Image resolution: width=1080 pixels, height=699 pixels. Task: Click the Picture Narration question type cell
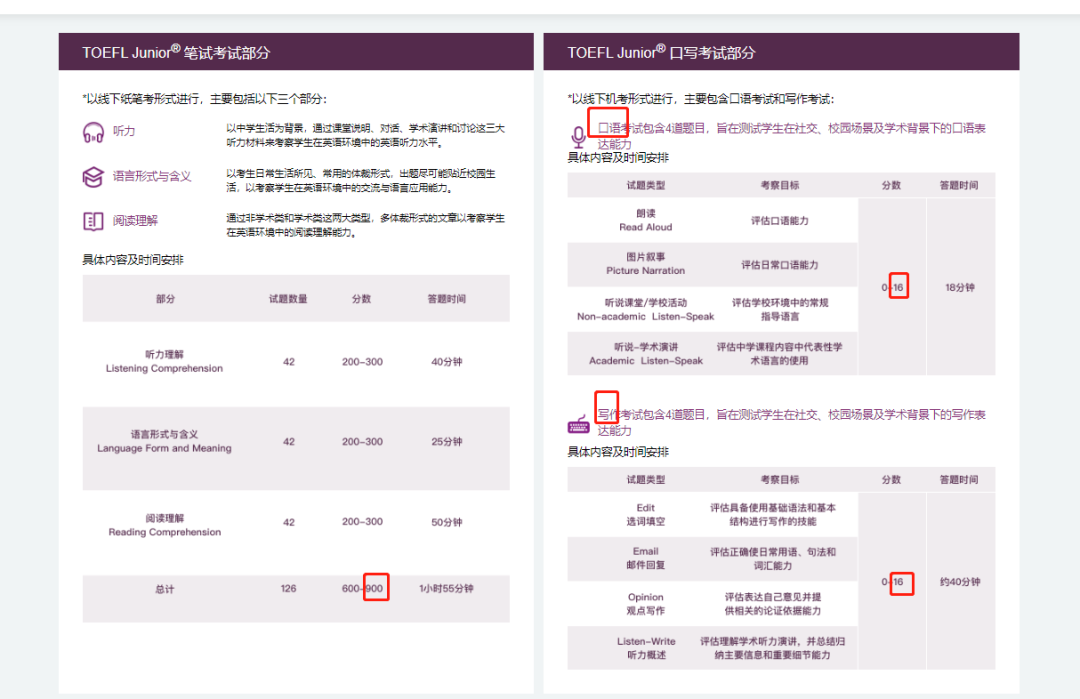pos(646,264)
